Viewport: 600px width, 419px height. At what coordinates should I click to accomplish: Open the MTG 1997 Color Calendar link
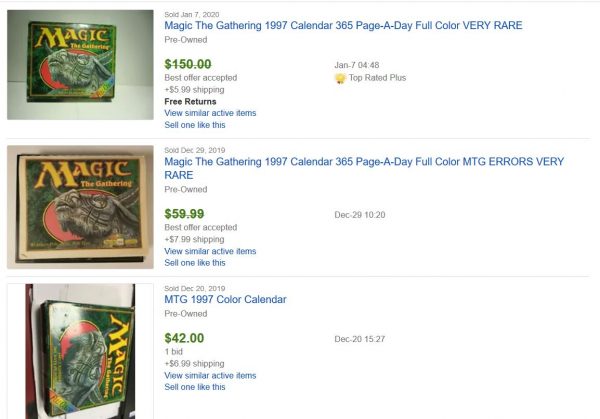click(x=224, y=300)
